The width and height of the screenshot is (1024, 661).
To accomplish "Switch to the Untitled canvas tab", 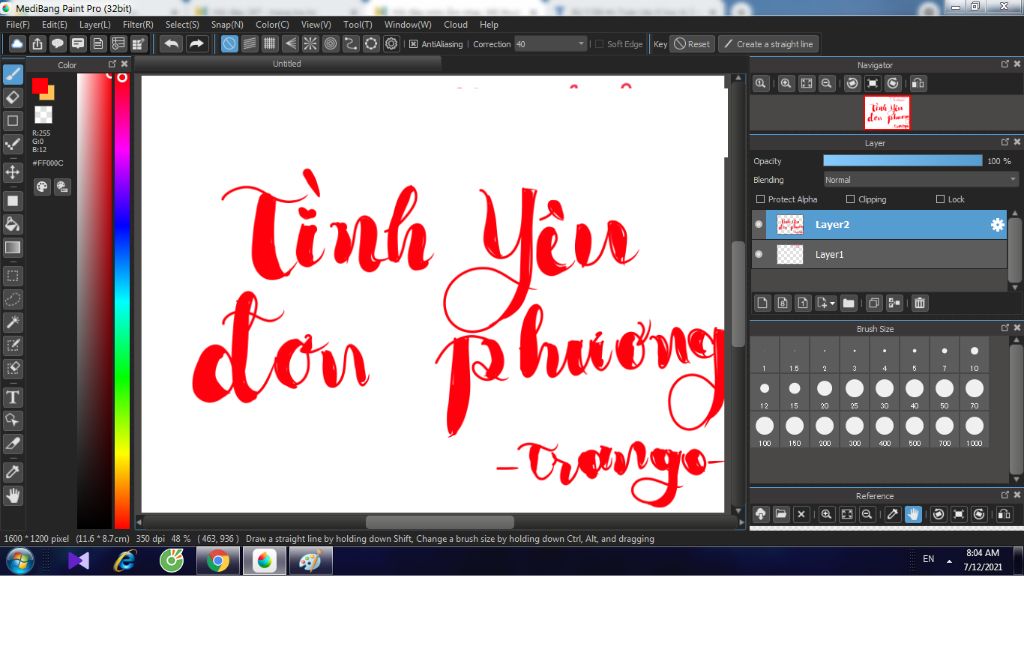I will [x=287, y=63].
